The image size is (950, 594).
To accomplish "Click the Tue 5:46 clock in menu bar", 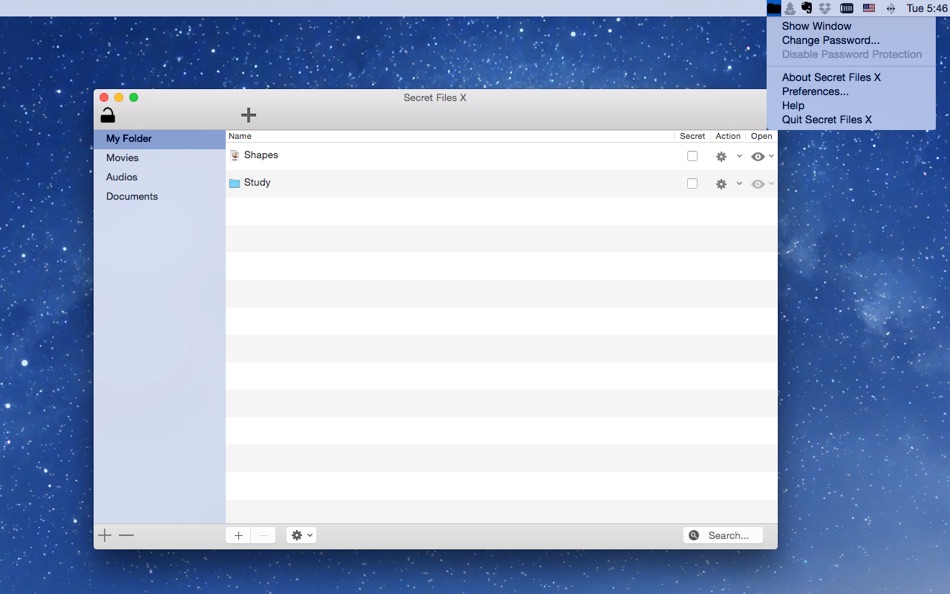I will click(x=926, y=8).
